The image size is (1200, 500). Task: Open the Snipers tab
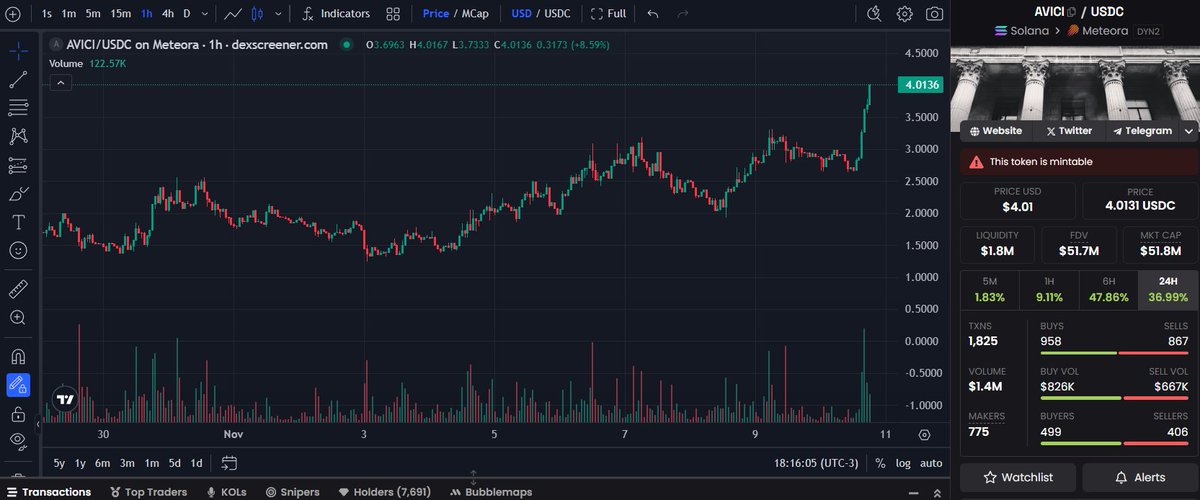click(x=293, y=492)
